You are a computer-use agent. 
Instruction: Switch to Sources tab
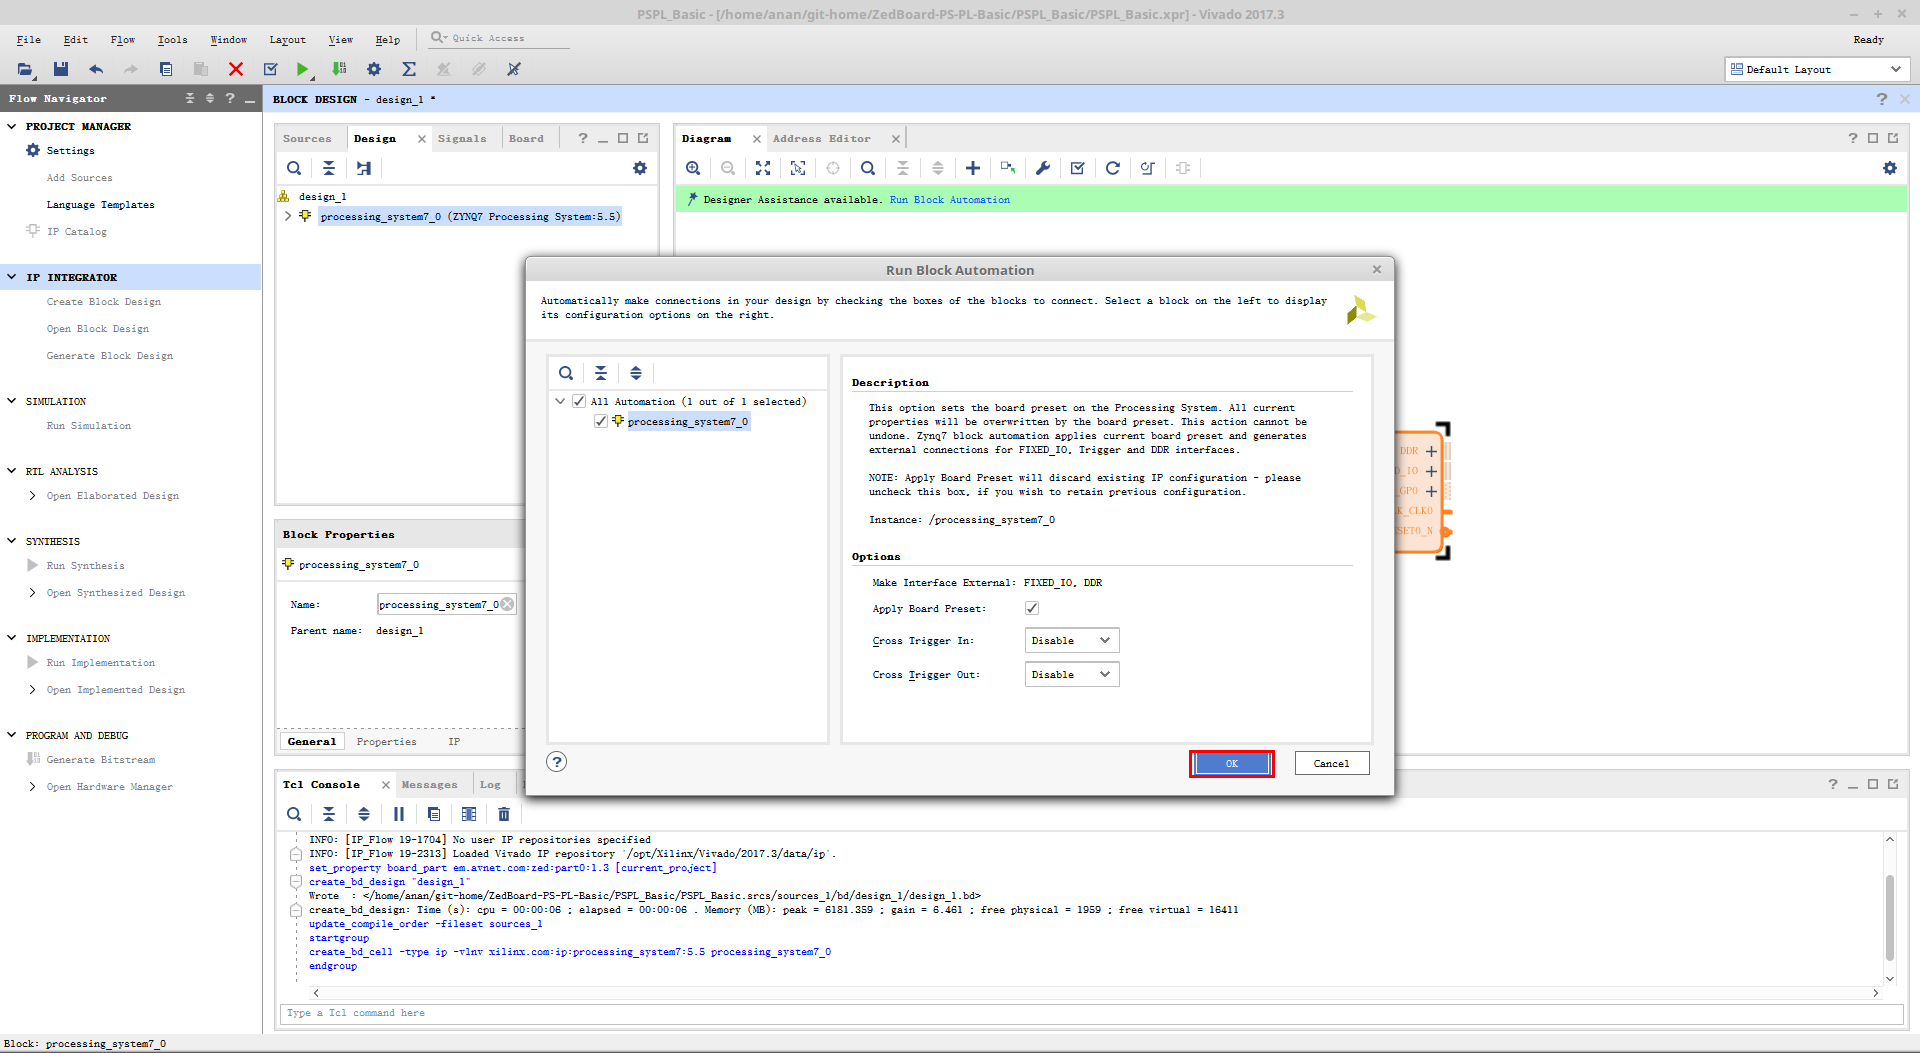(307, 139)
